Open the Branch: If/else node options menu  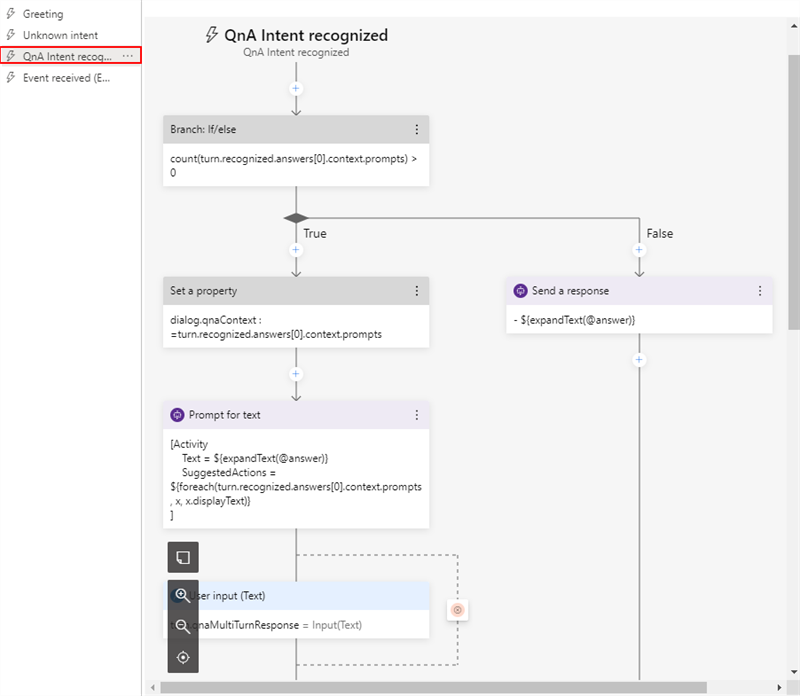(418, 129)
